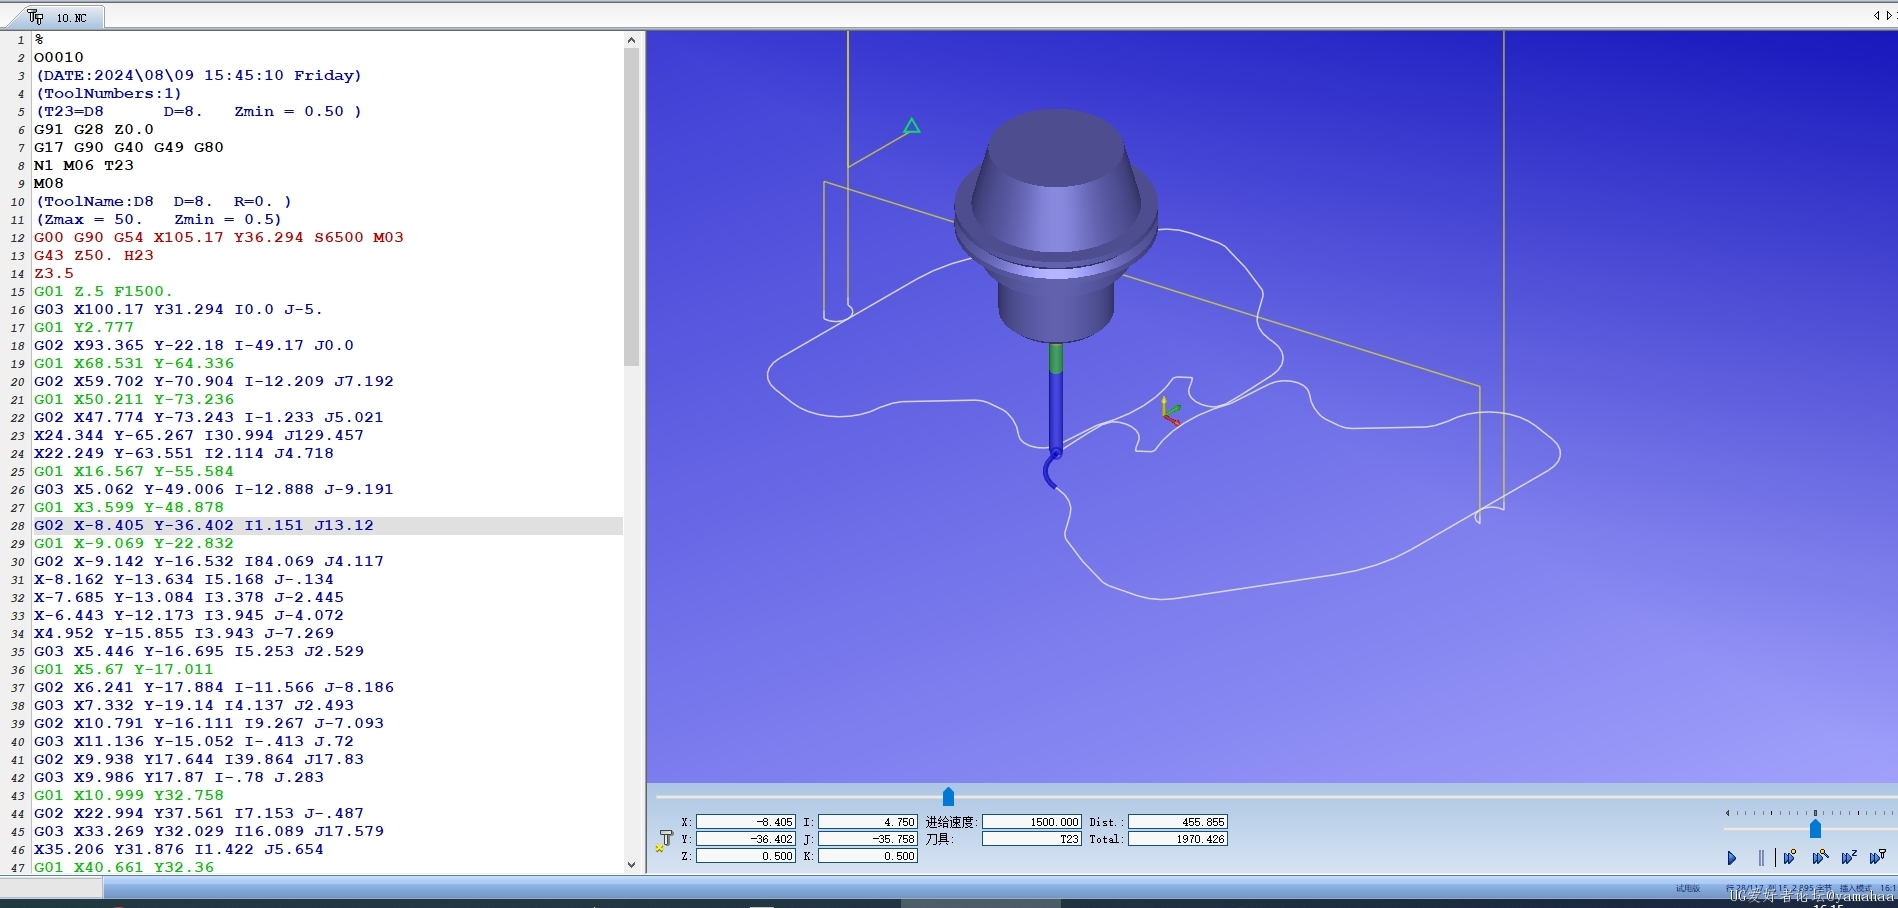This screenshot has height=908, width=1898.
Task: Click the green triangle start marker in viewport
Action: coord(911,126)
